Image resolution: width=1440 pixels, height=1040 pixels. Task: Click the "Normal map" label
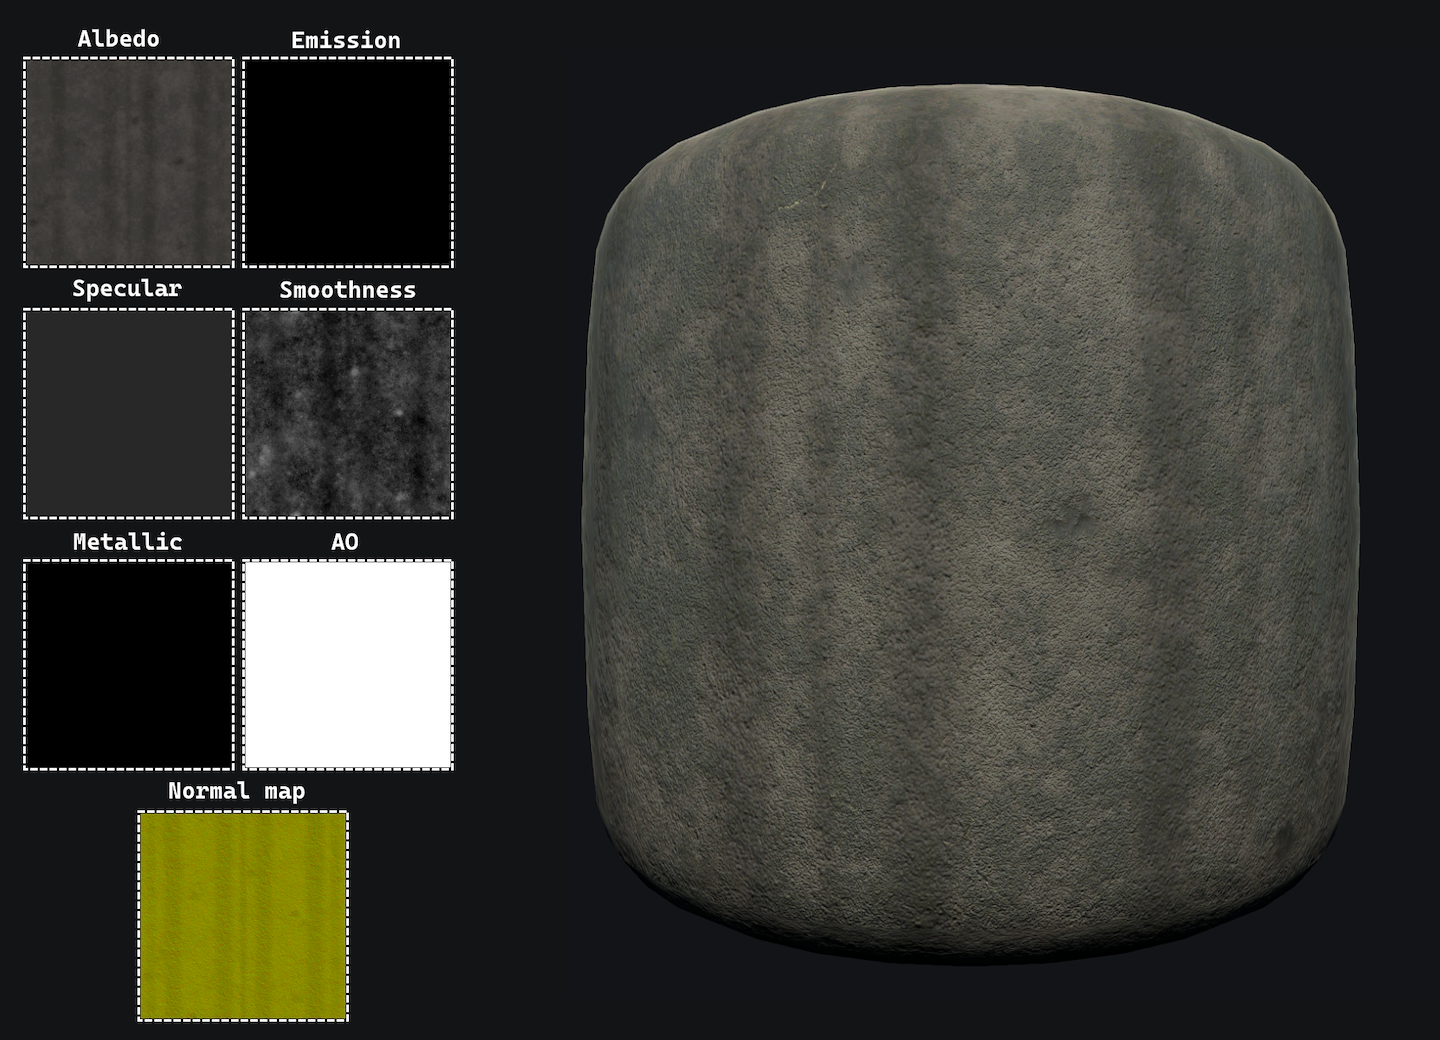(x=237, y=791)
